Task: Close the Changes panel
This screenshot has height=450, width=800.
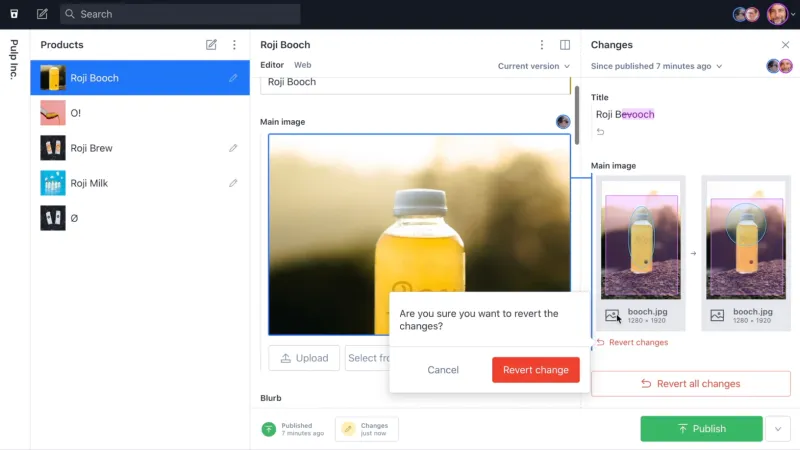Action: pyautogui.click(x=785, y=45)
